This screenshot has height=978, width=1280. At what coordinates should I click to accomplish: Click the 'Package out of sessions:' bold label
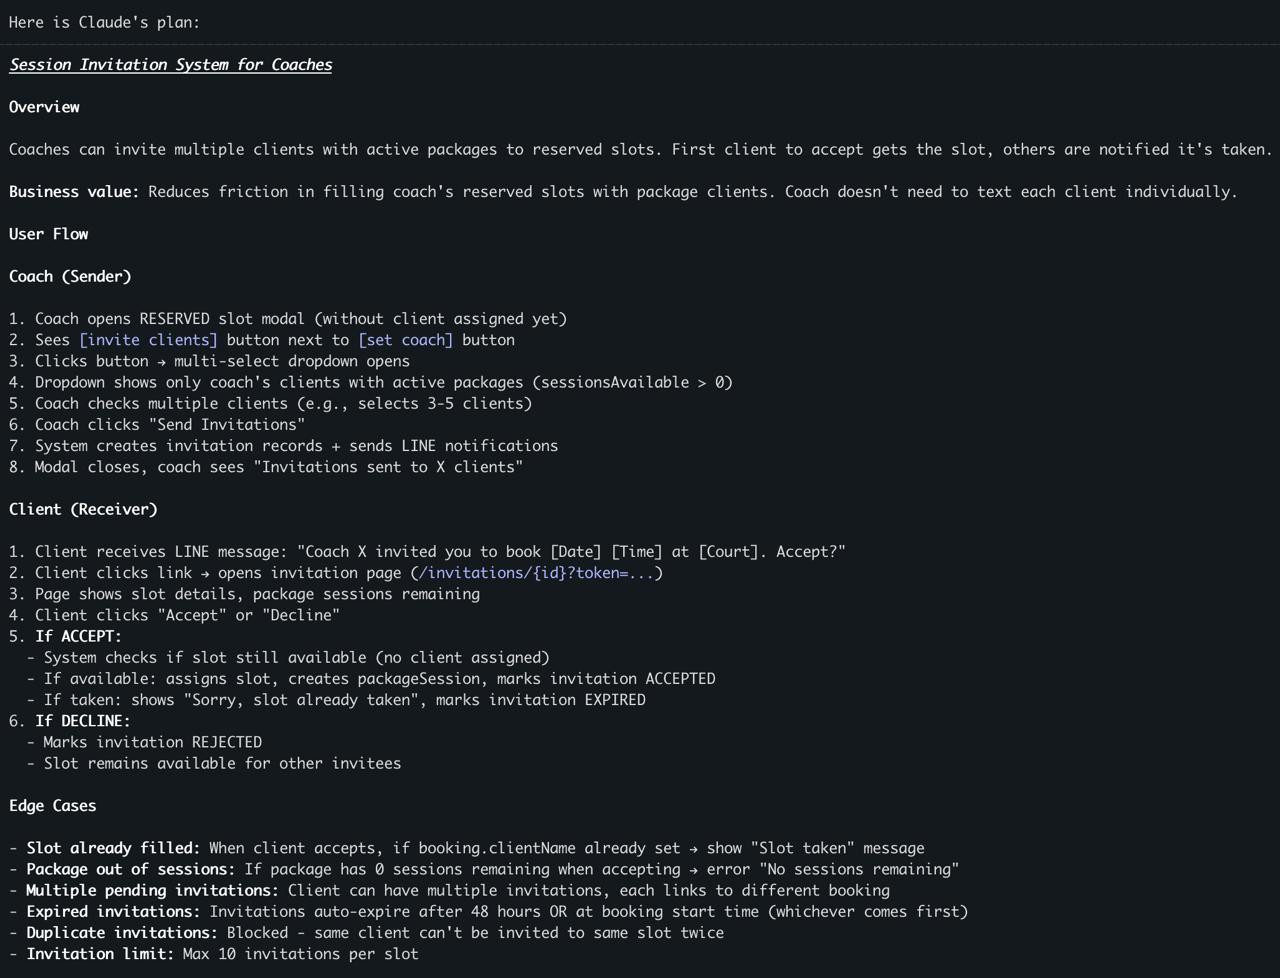coord(130,870)
